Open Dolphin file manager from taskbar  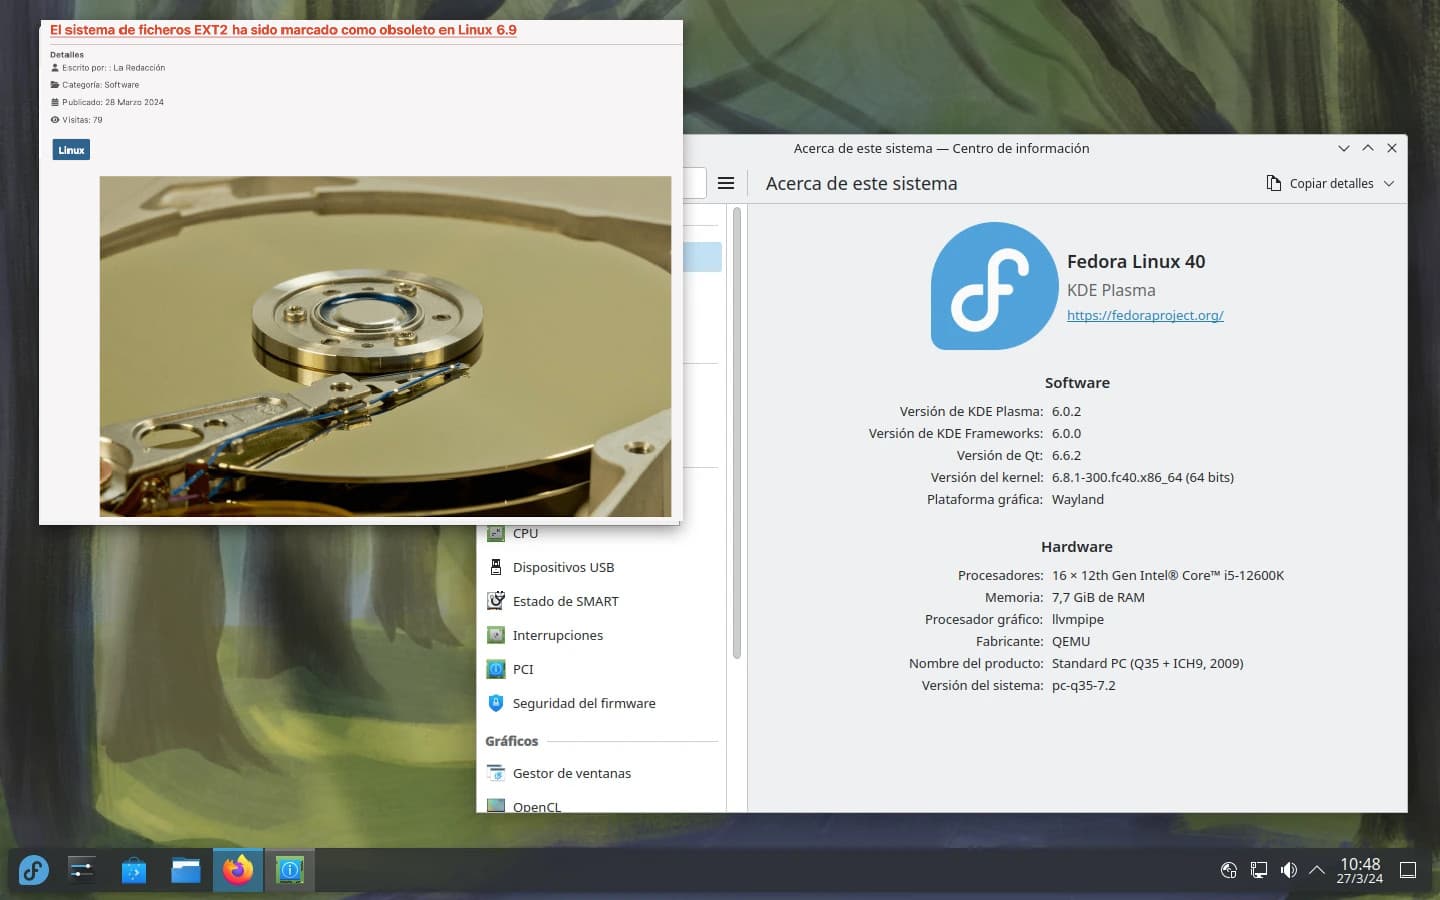click(186, 870)
